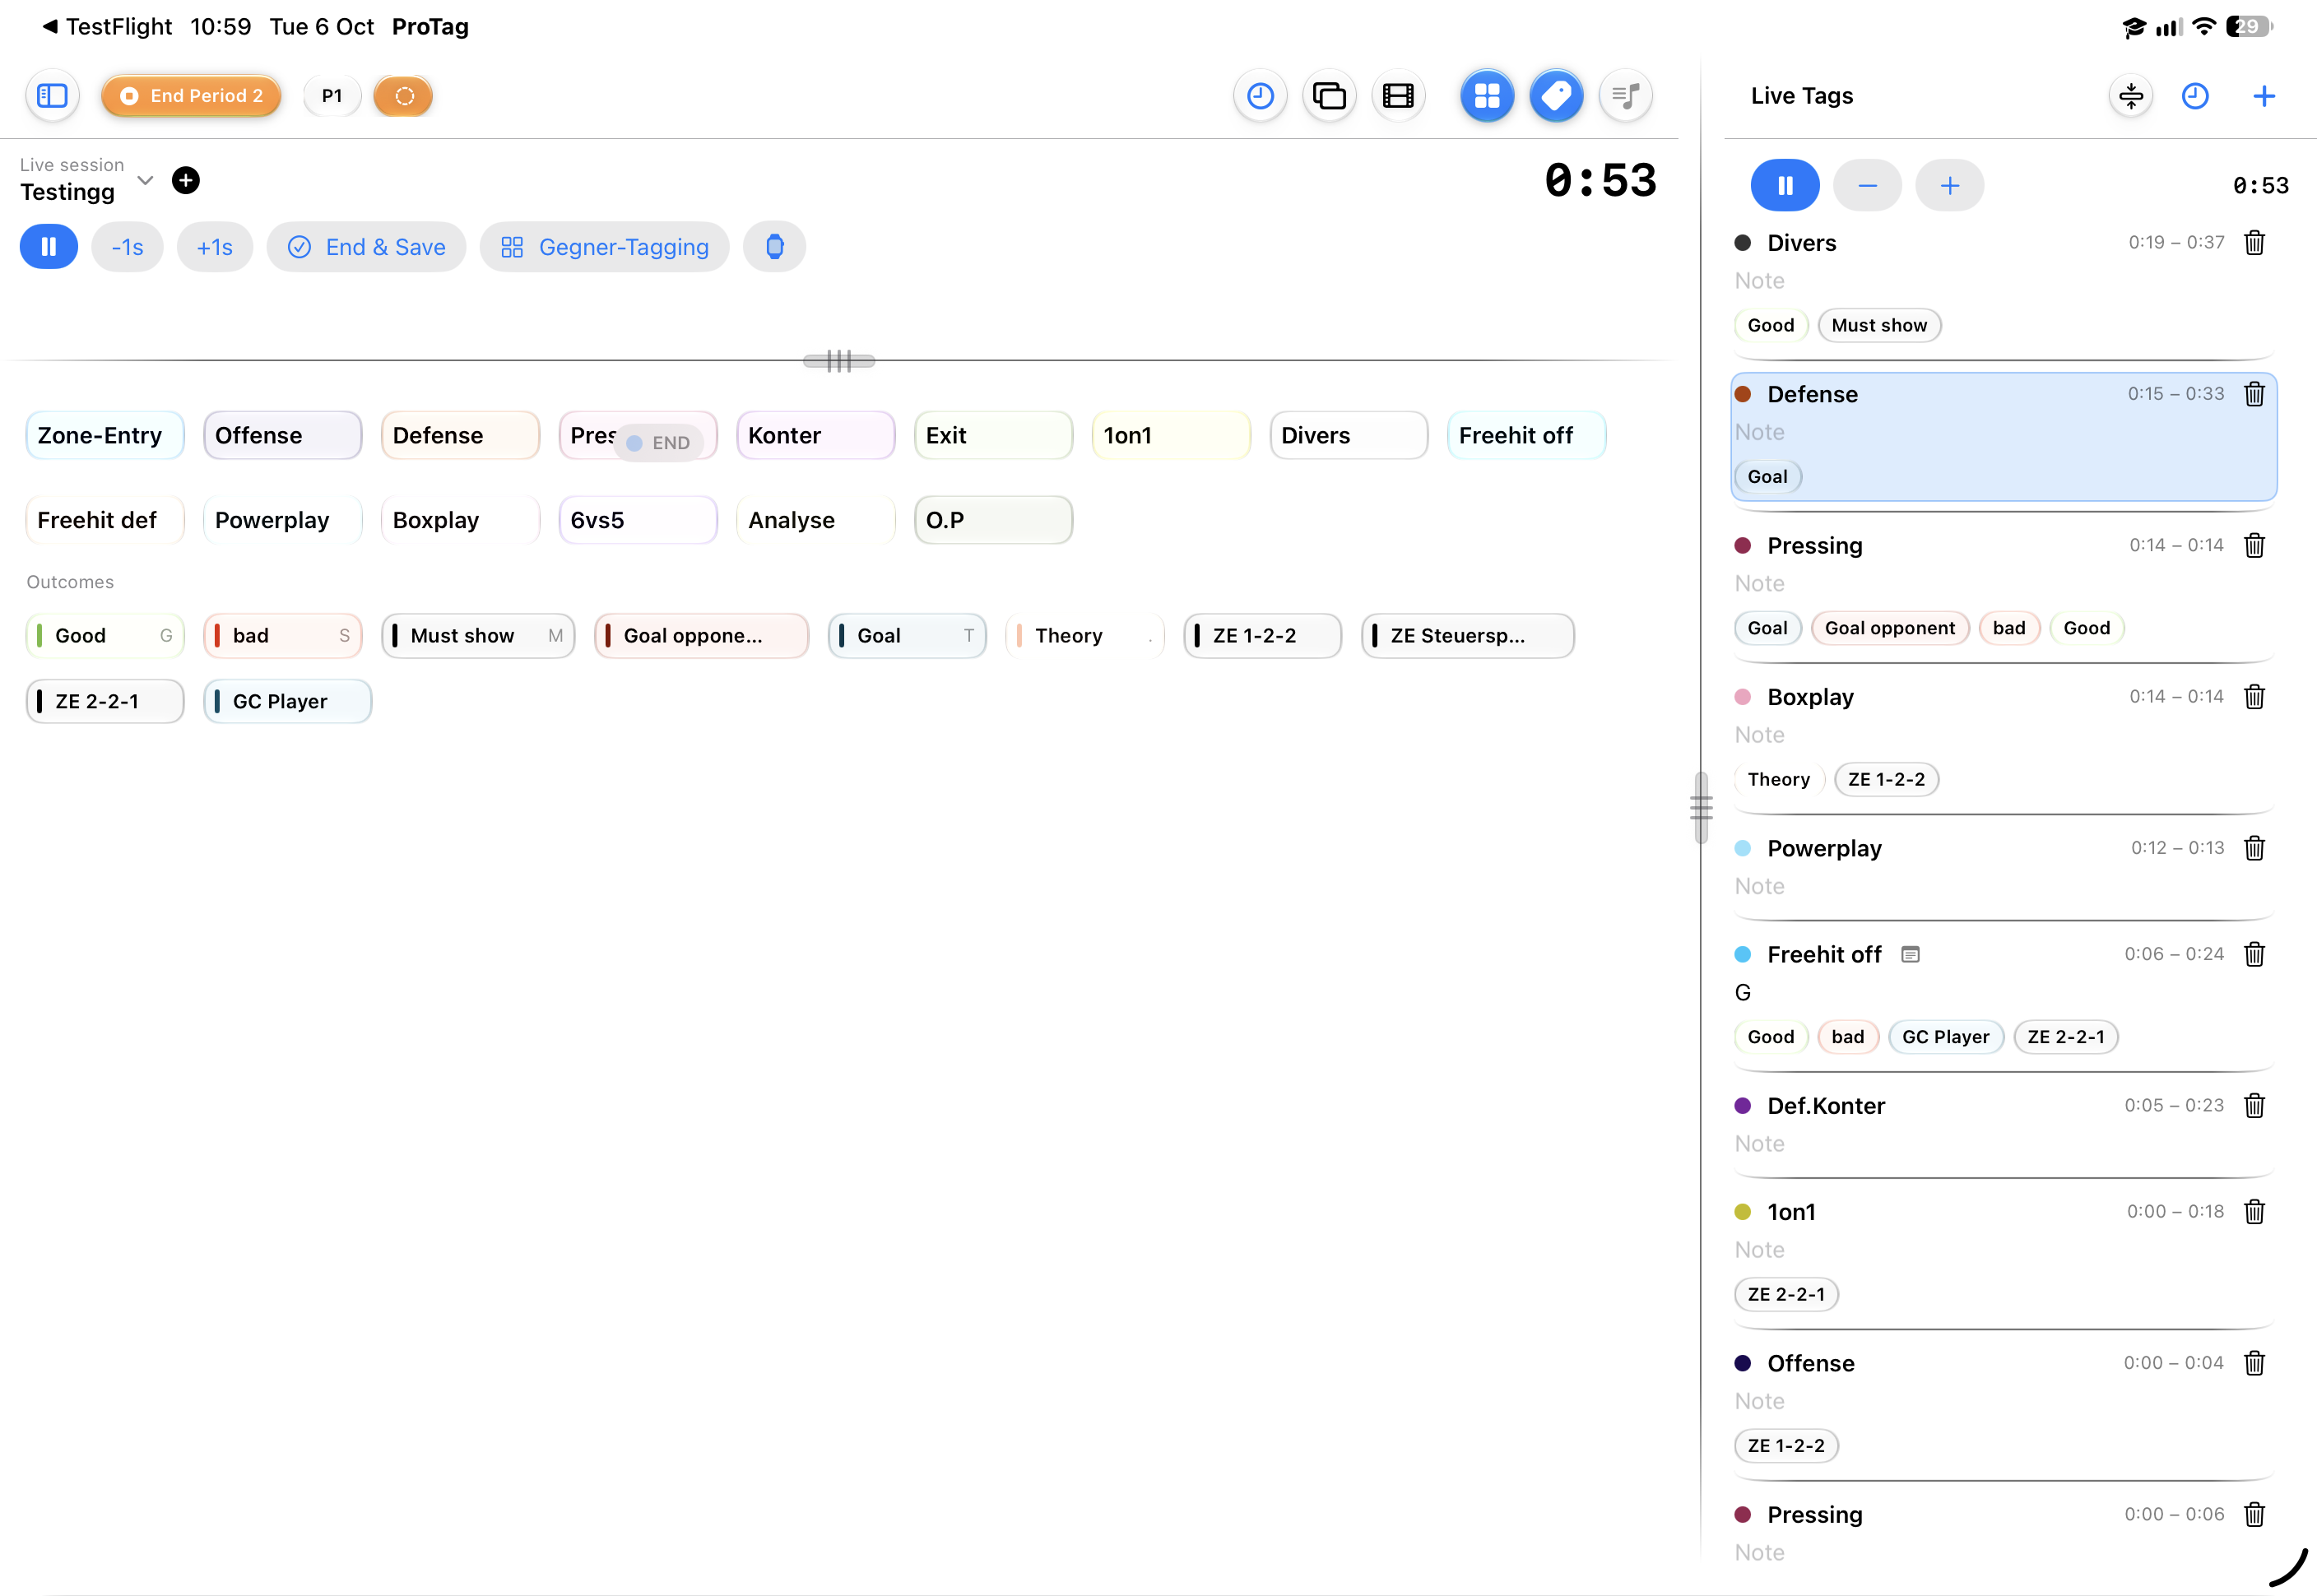This screenshot has width=2317, height=1596.
Task: Toggle the grid layout view icon
Action: [1487, 96]
